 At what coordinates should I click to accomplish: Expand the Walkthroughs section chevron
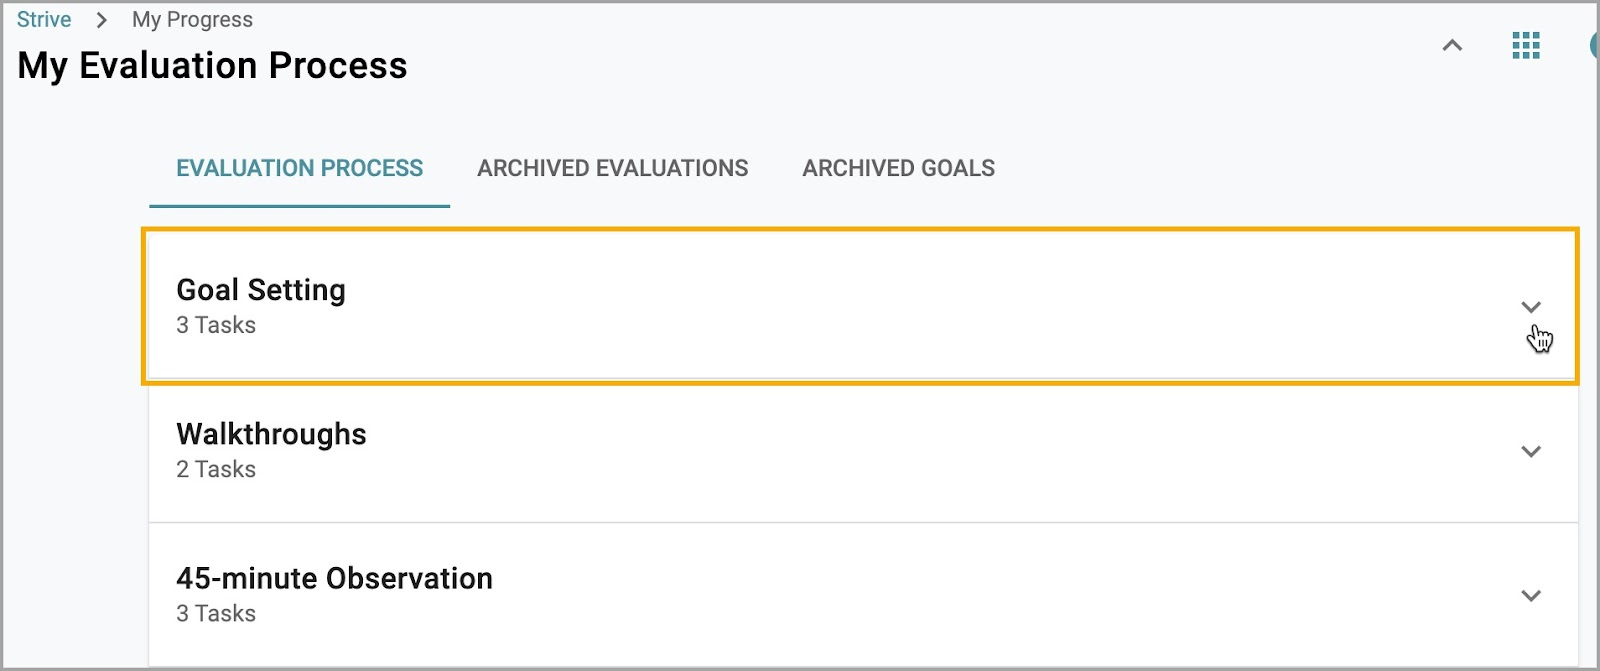coord(1531,451)
